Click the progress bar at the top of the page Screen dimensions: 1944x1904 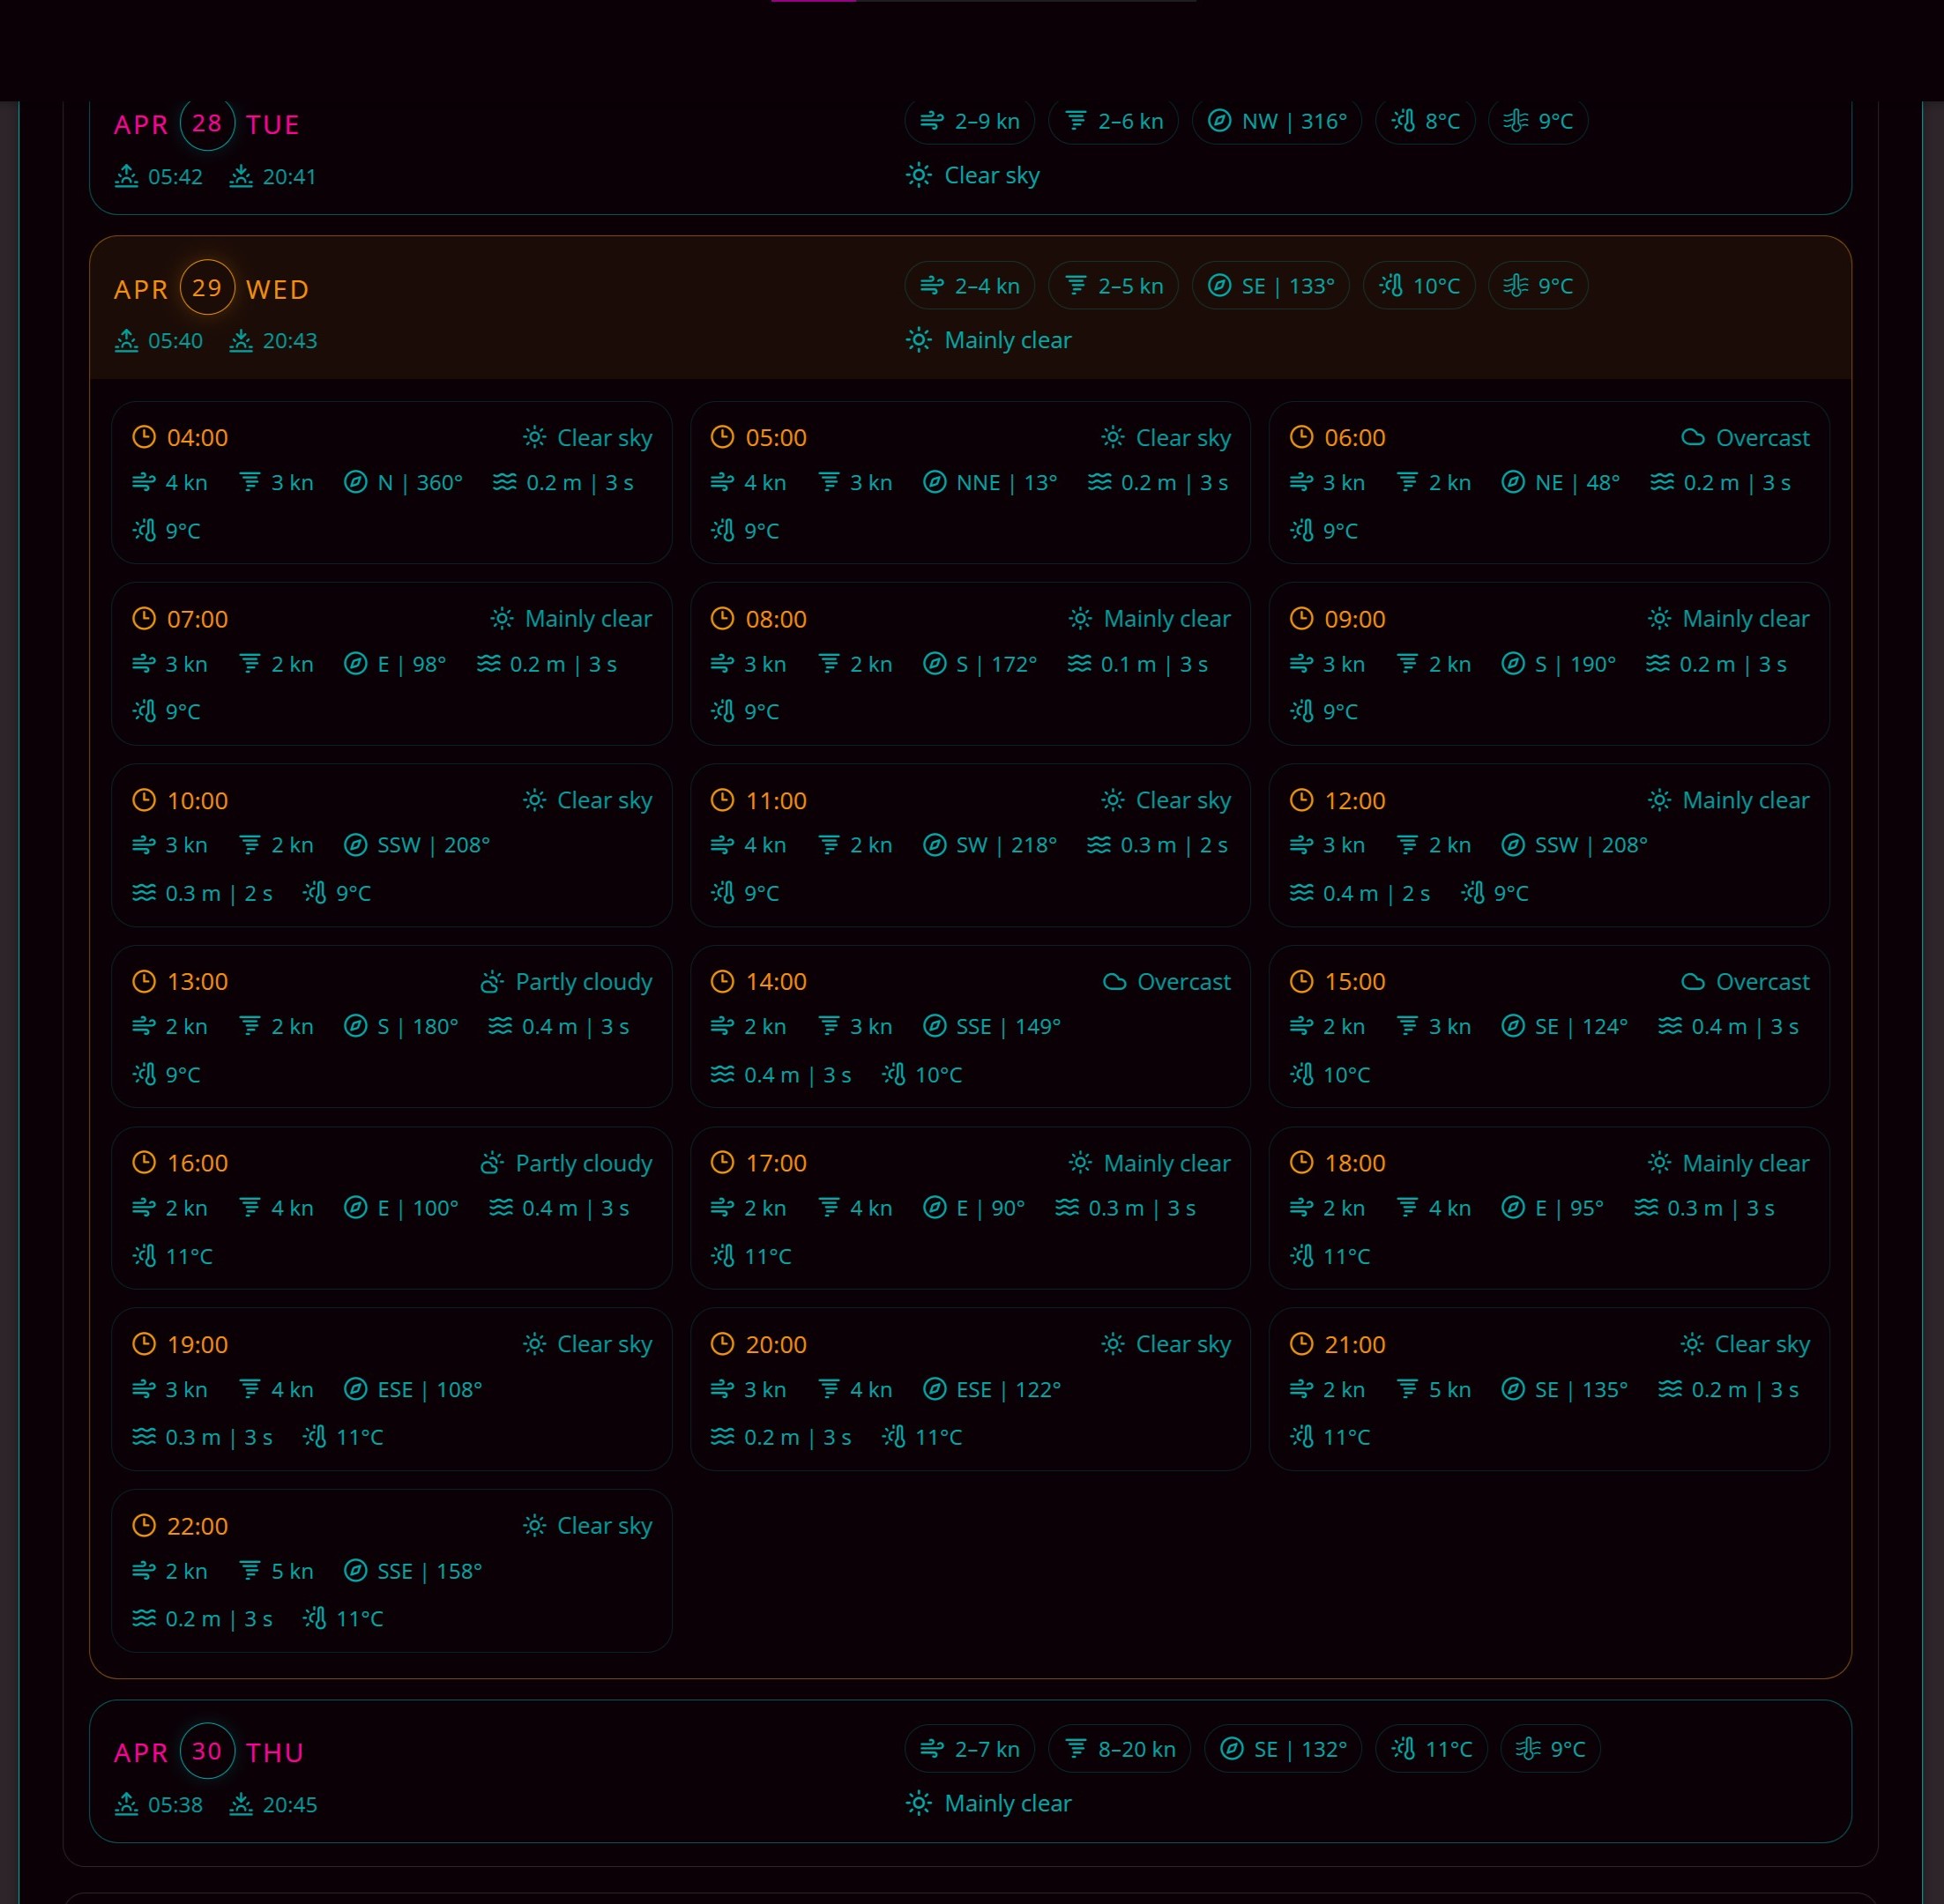coord(983,1)
